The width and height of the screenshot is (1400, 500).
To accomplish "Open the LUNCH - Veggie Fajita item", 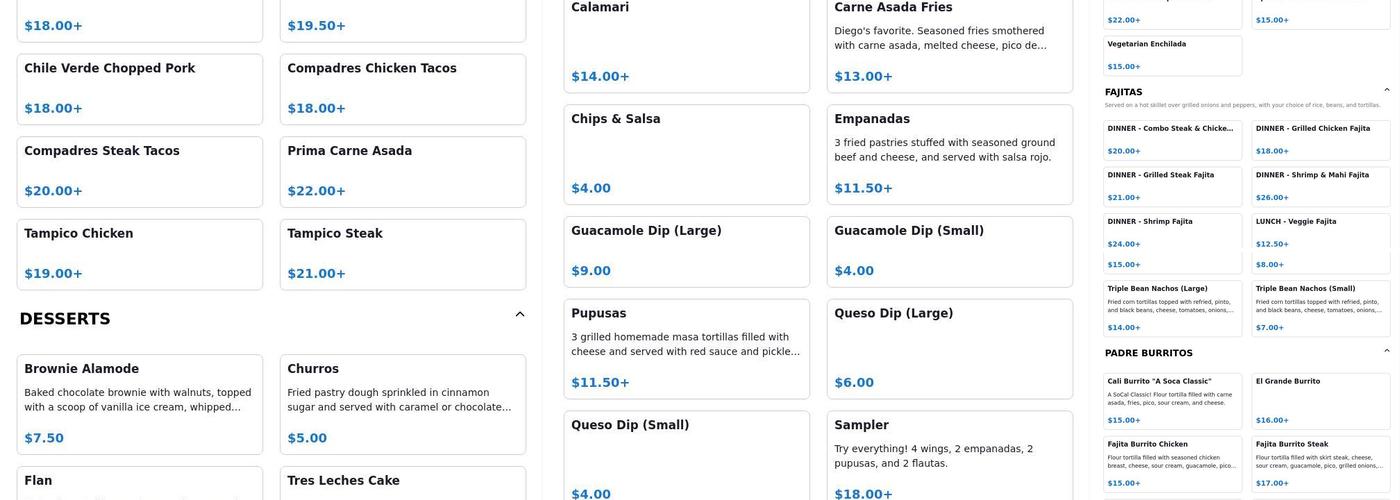I will 1321,233.
